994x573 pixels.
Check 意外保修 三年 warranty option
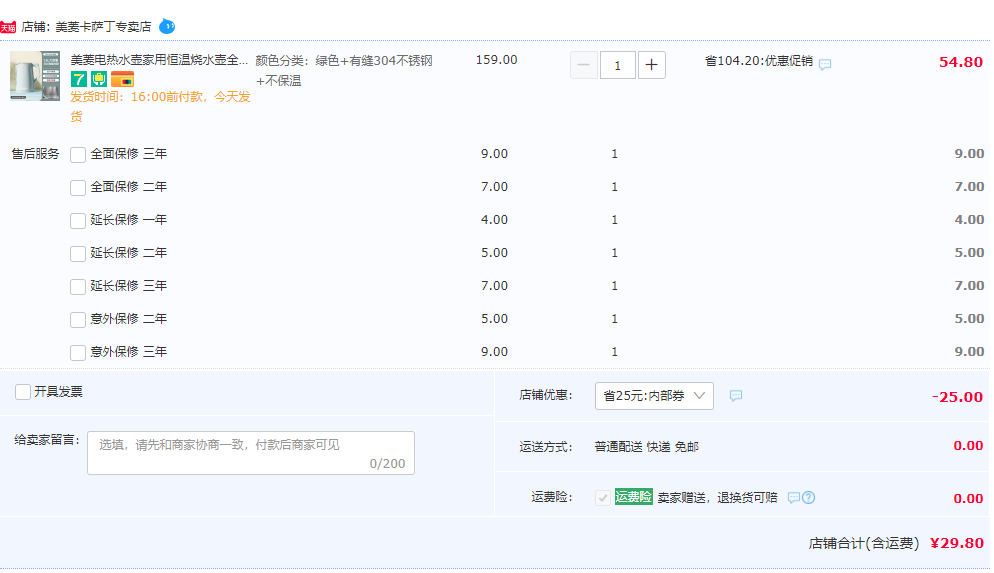(x=78, y=352)
